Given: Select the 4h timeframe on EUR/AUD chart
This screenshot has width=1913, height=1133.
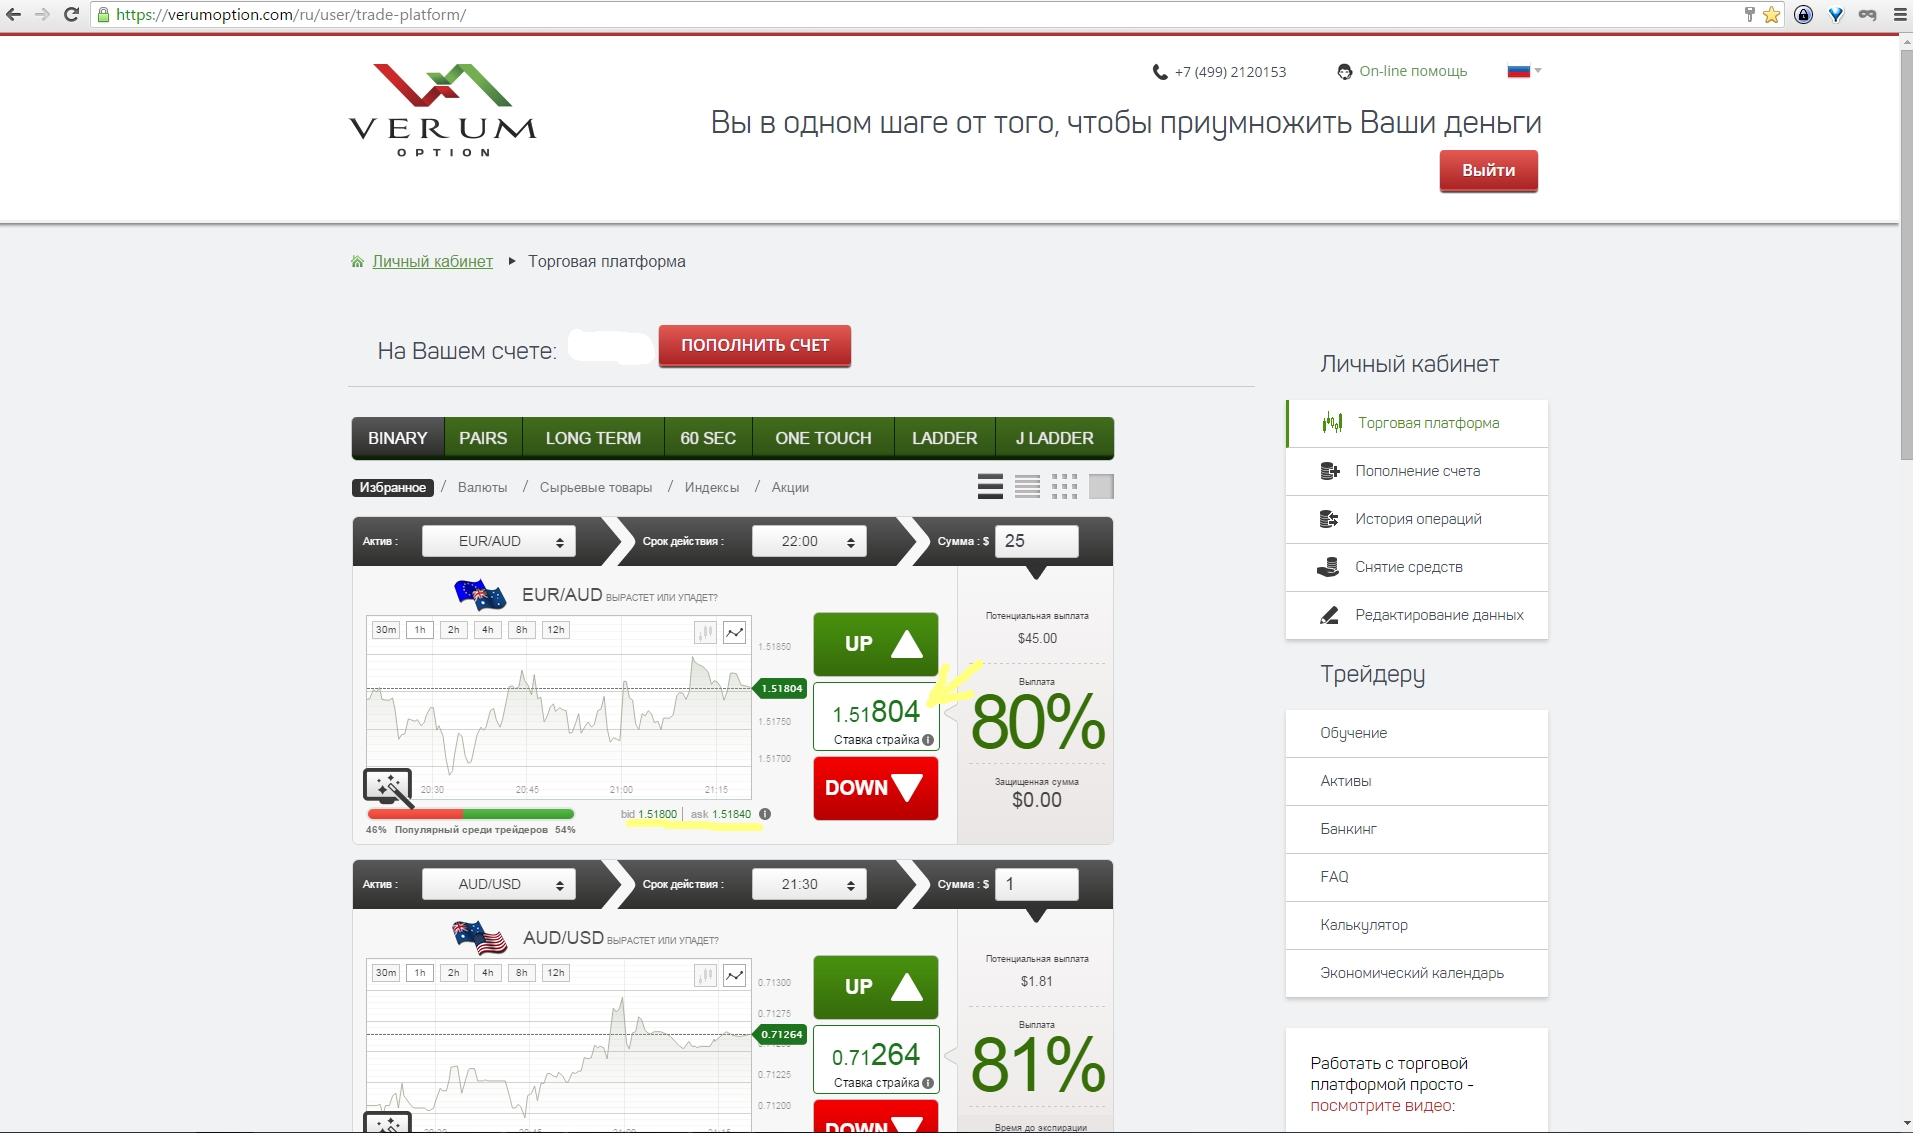Looking at the screenshot, I should click(x=487, y=630).
